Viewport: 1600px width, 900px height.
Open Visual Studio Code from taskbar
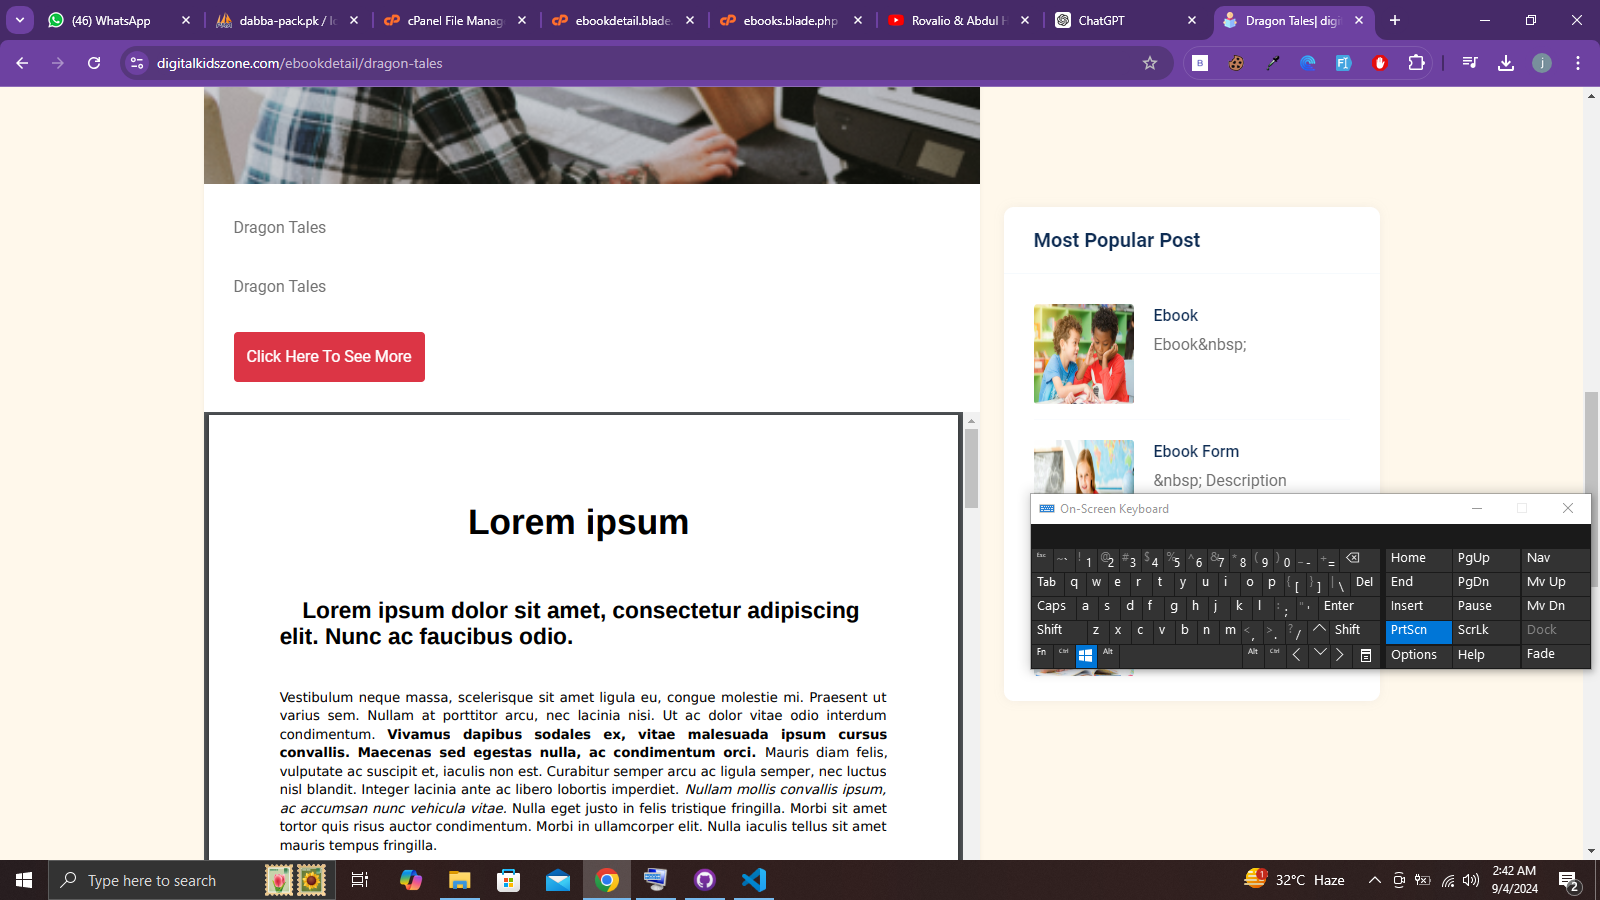click(x=754, y=880)
